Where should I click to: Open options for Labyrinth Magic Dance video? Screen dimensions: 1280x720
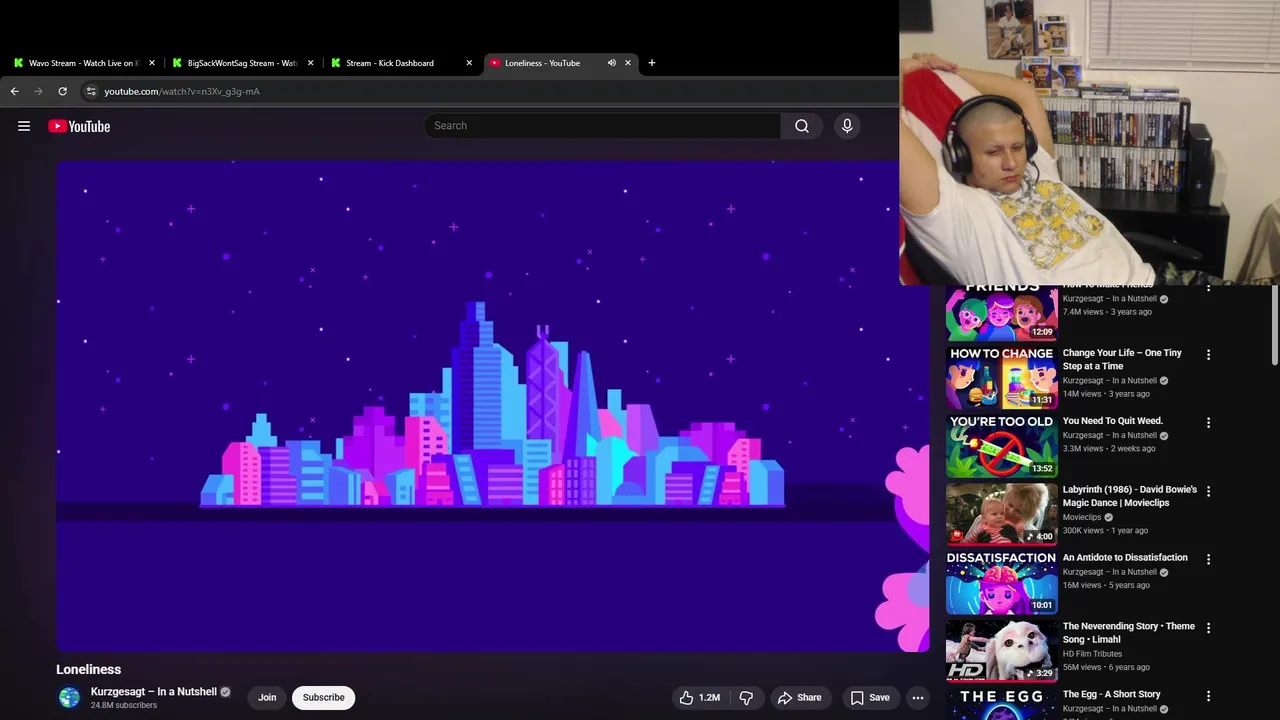1208,491
